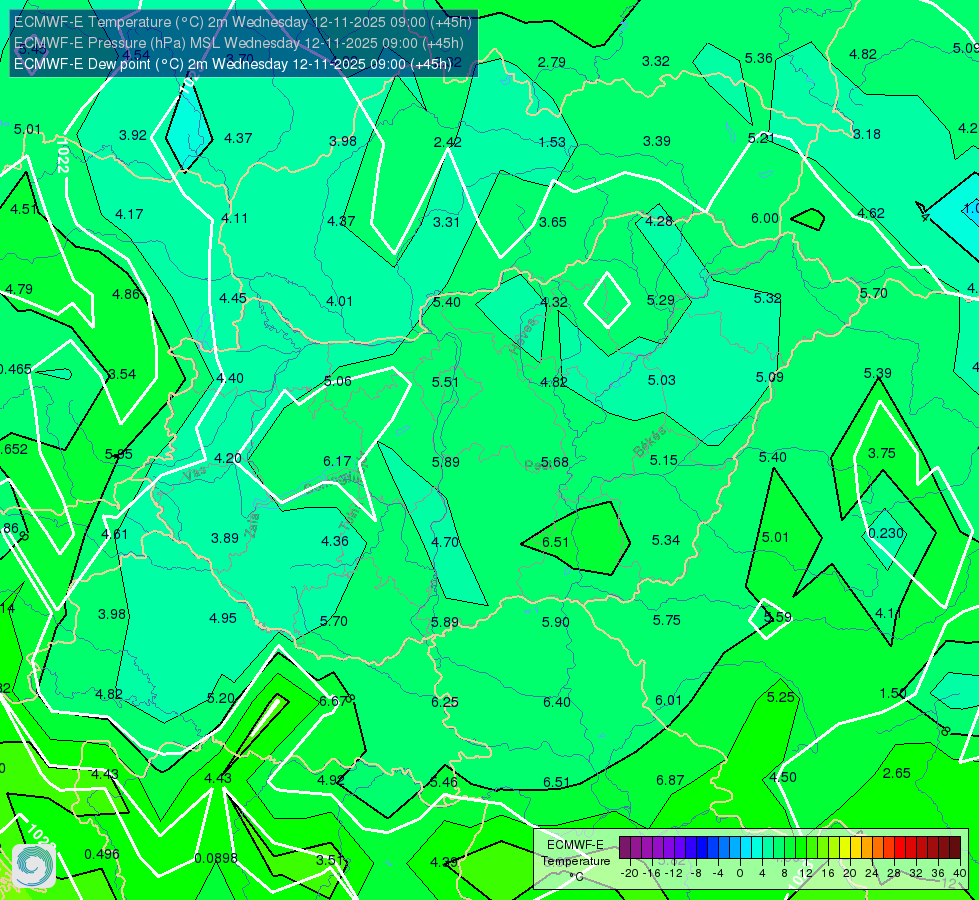979x900 pixels.
Task: Click the temperature value 3.54
Action: click(x=122, y=375)
